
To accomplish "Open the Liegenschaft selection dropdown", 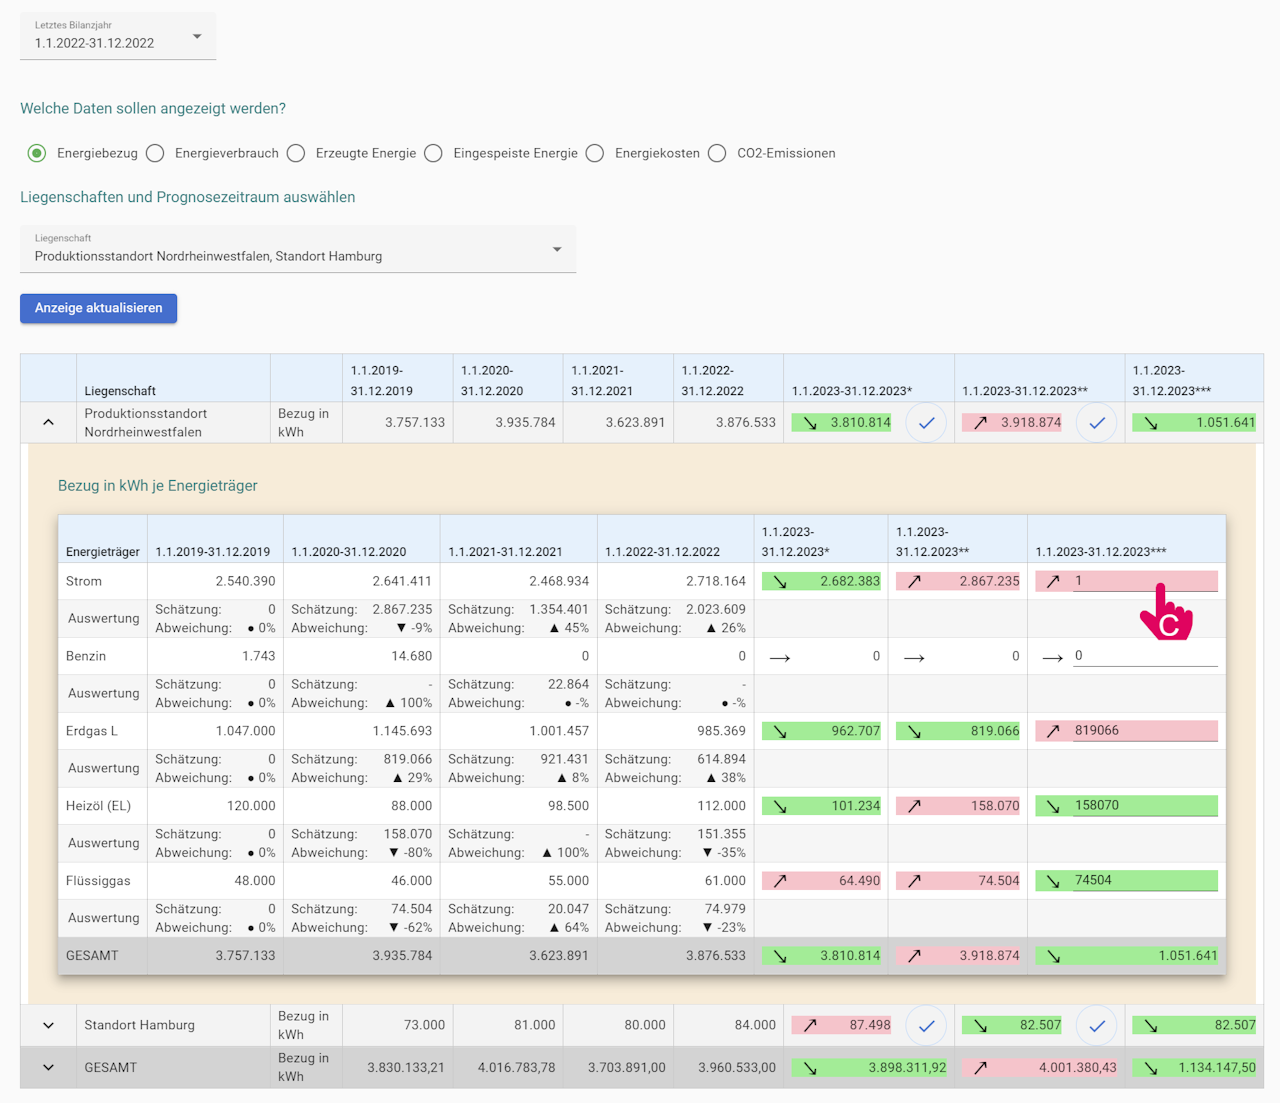I will [298, 249].
